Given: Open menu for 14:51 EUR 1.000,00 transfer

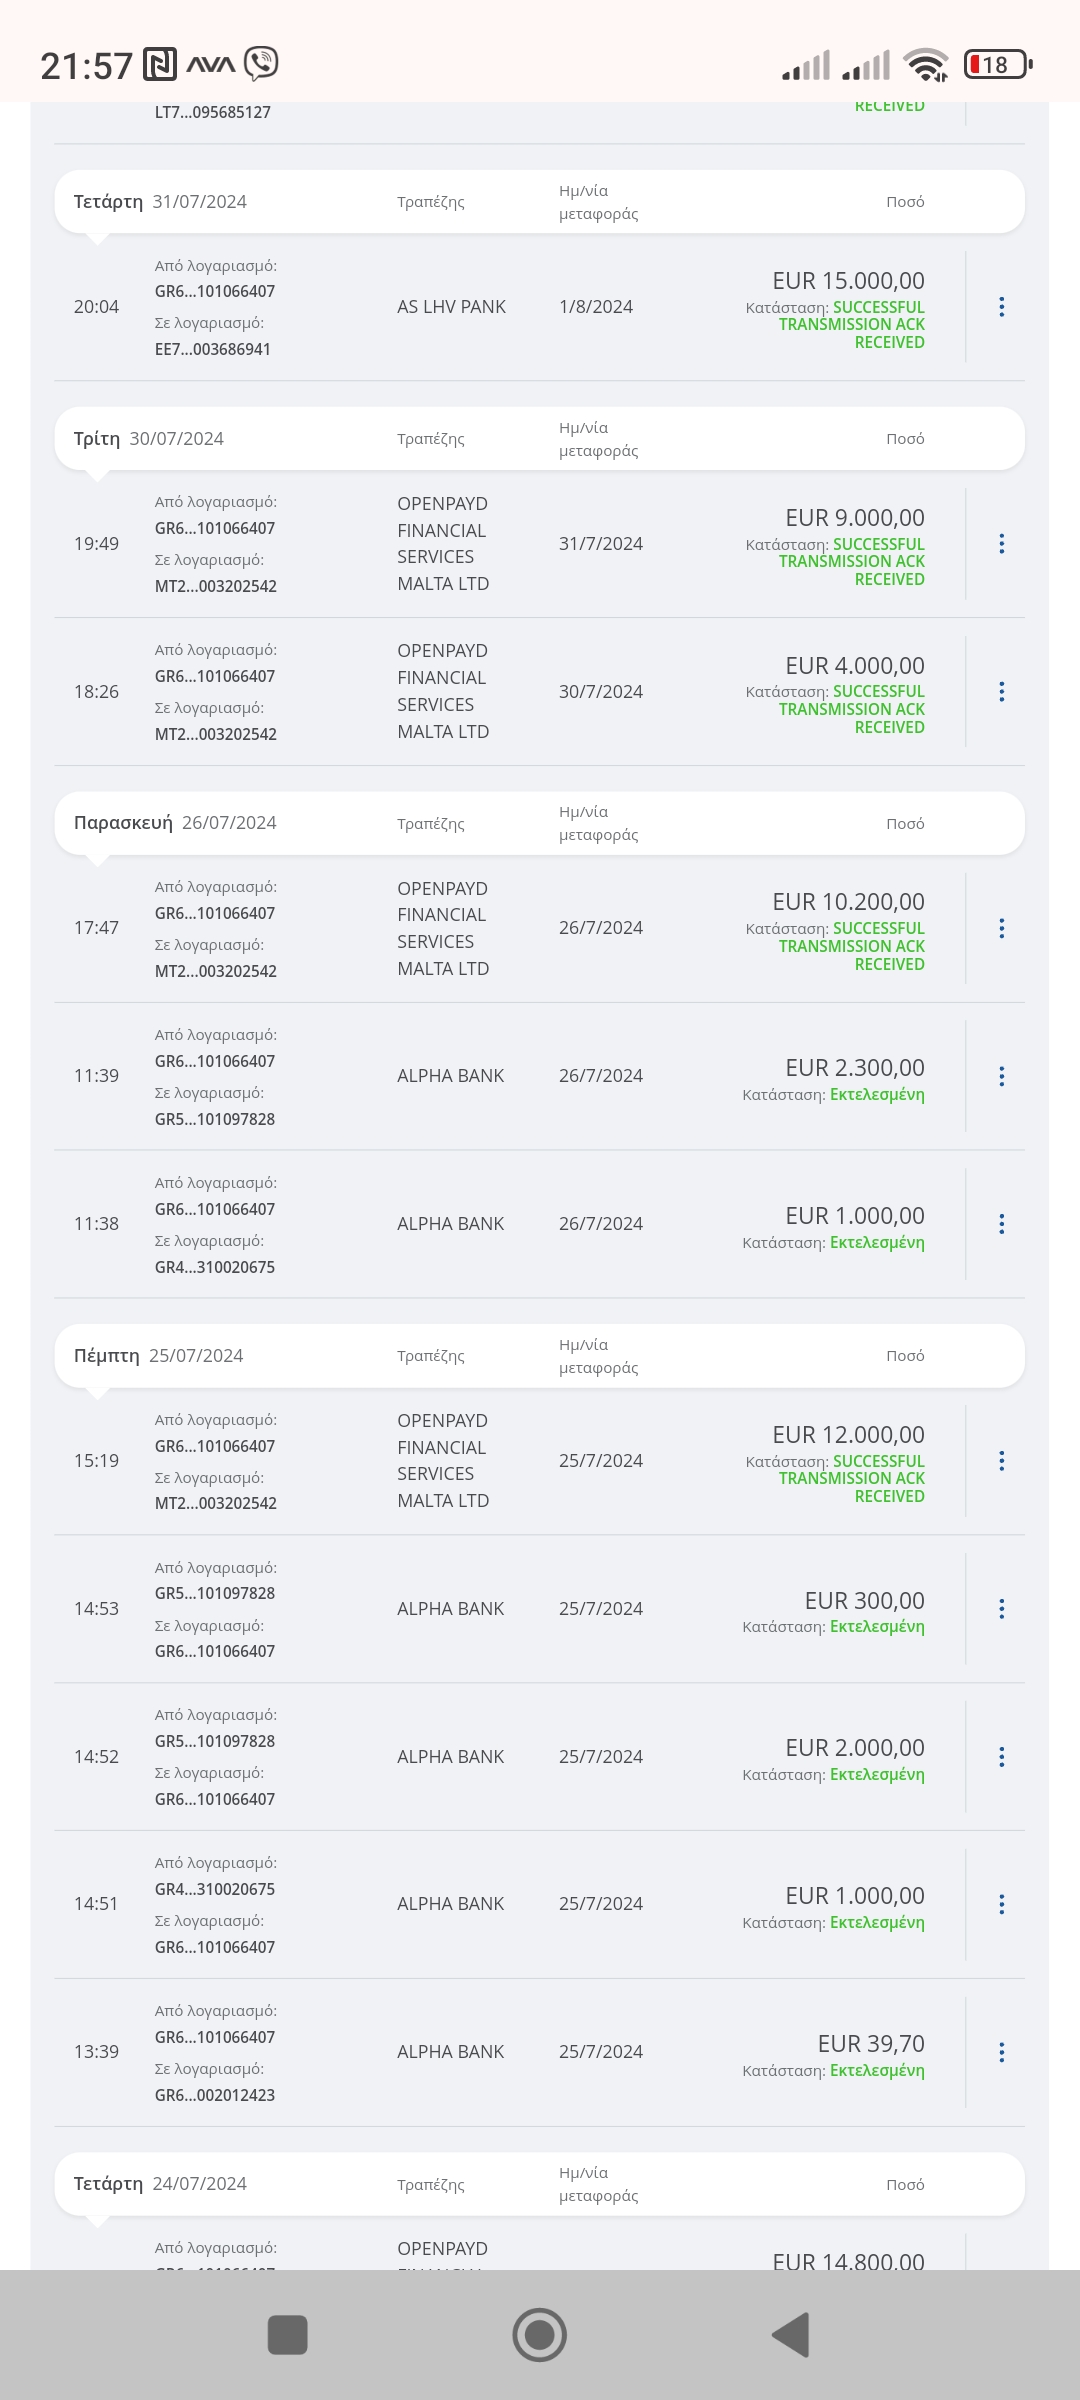Looking at the screenshot, I should point(1001,1905).
